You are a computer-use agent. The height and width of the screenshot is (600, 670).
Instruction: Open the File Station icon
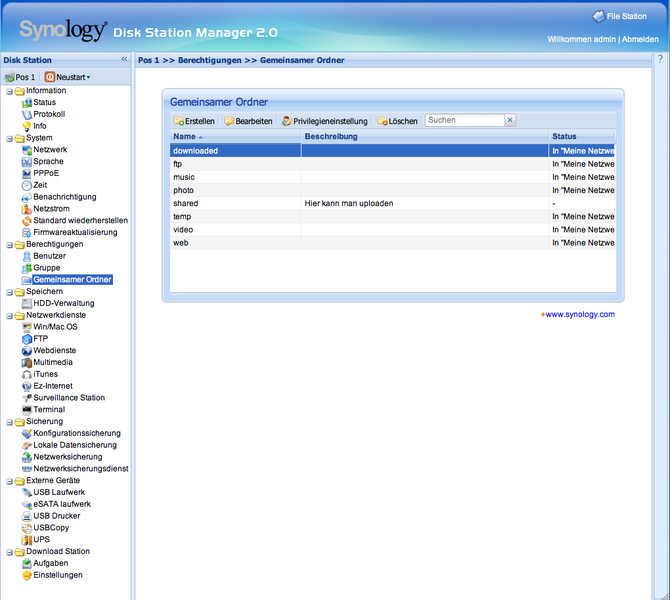coord(598,16)
